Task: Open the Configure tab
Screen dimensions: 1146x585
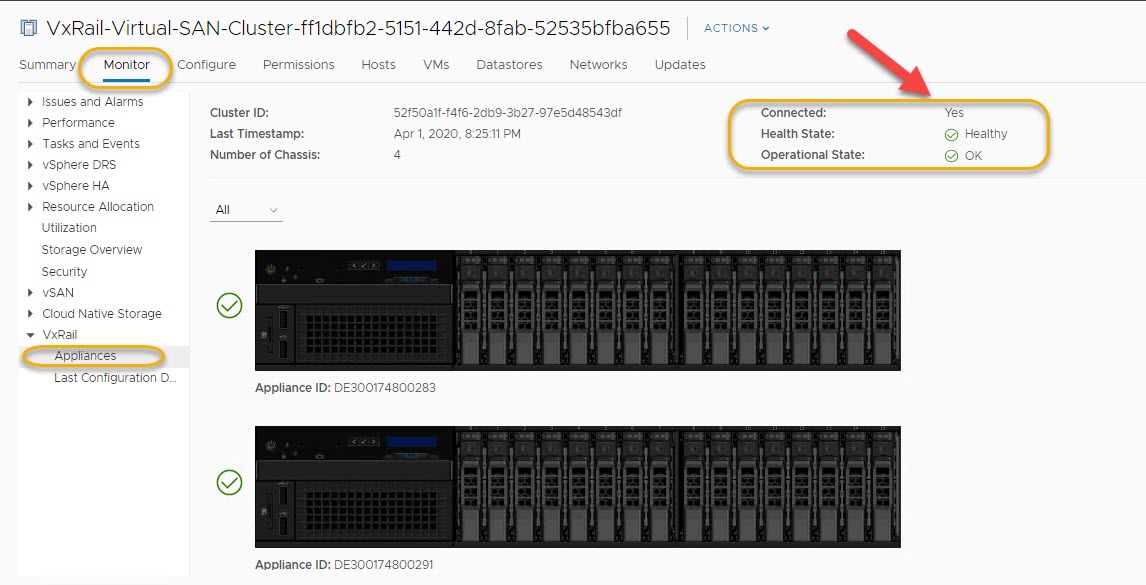Action: point(206,64)
